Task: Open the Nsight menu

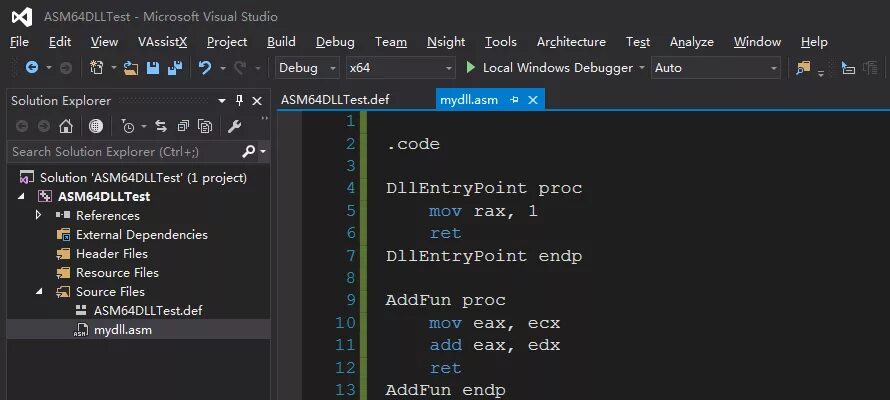Action: click(446, 42)
